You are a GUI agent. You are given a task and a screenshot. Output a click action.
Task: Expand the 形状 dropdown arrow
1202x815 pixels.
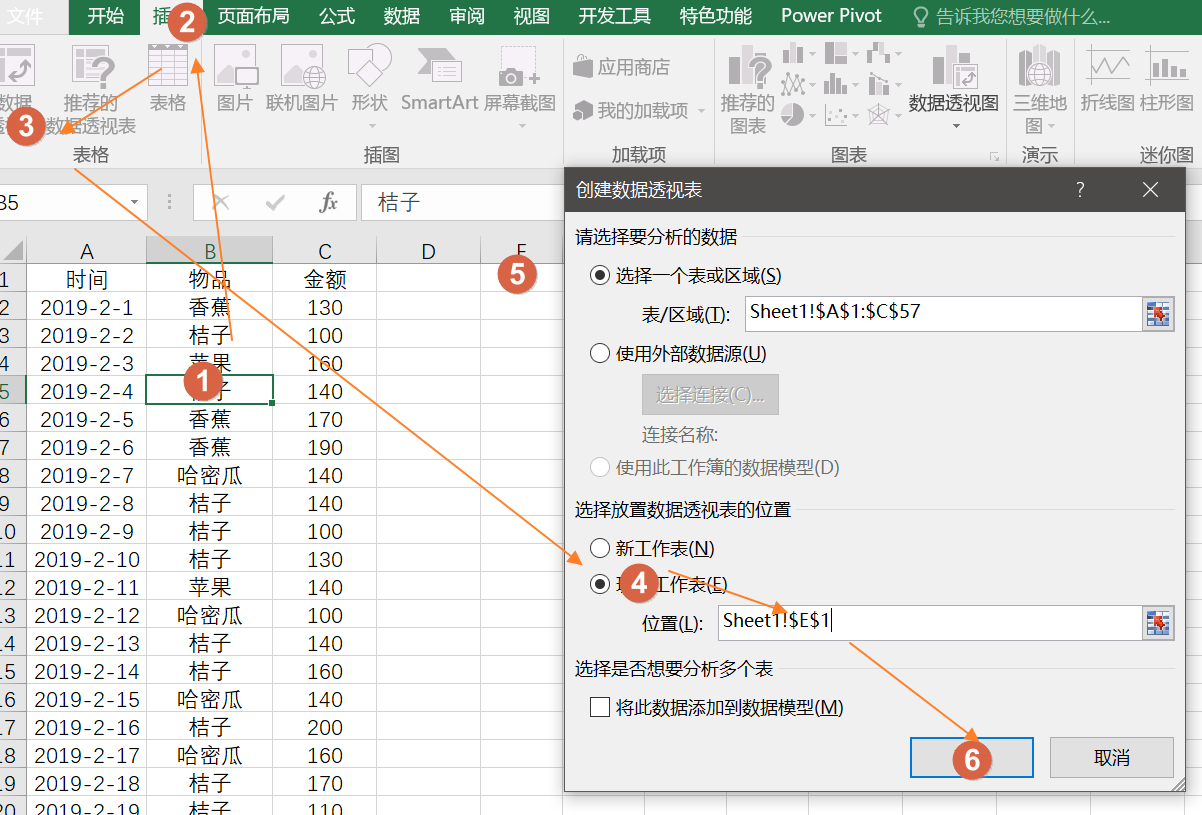click(372, 127)
